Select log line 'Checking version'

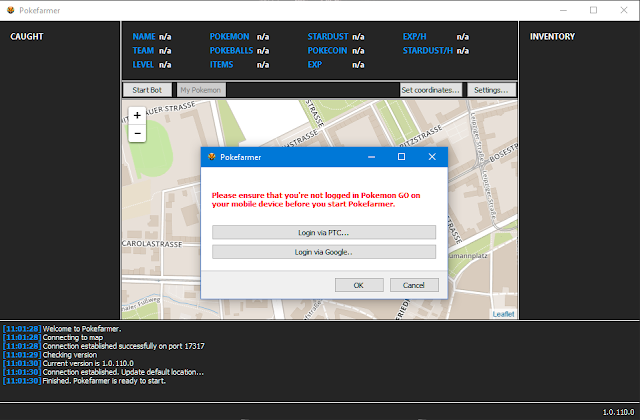[x=70, y=355]
